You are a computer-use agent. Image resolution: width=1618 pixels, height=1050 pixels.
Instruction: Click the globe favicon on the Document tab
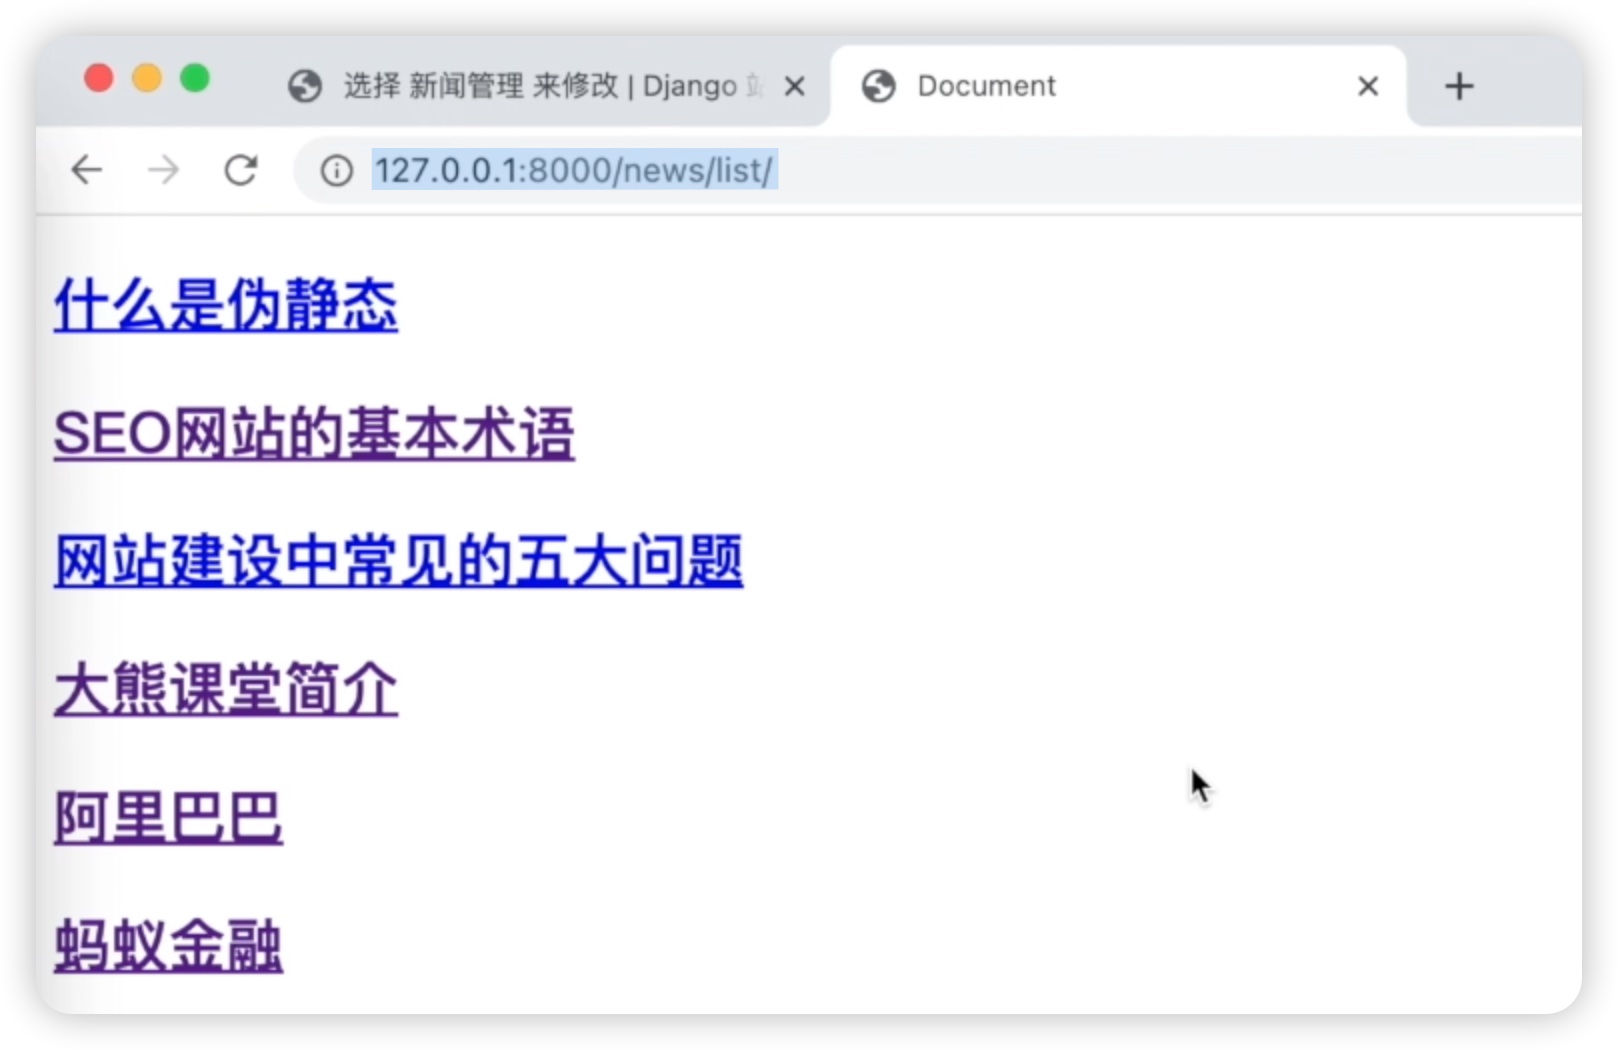879,86
